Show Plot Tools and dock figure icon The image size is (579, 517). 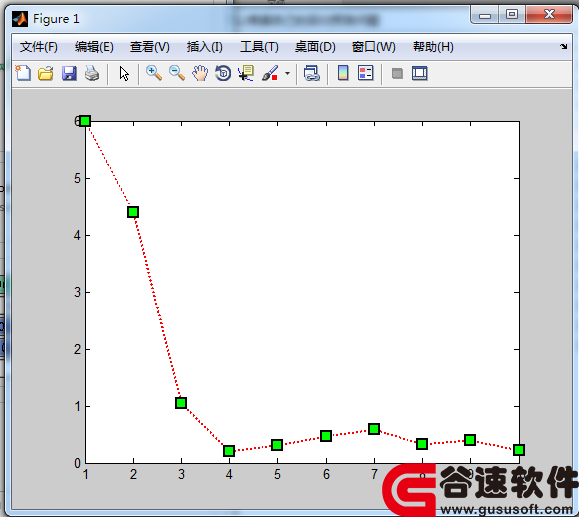coord(419,73)
